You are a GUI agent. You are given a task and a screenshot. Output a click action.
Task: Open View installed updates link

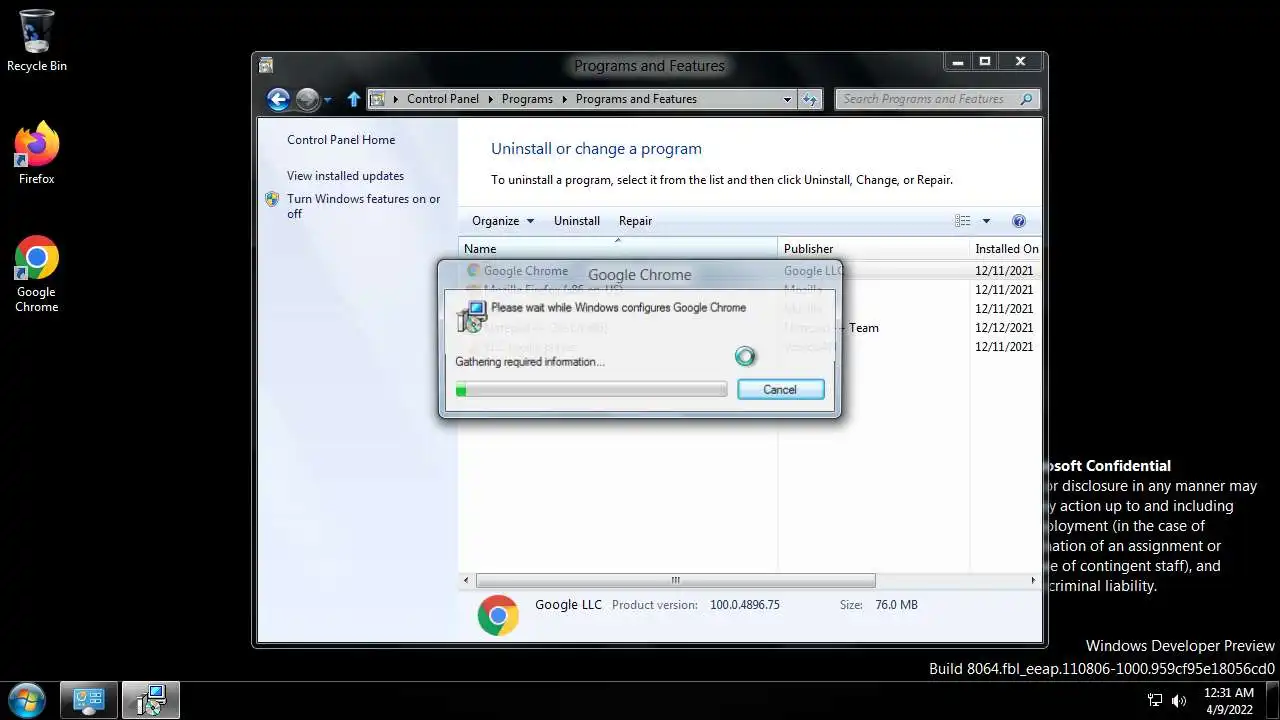coord(345,176)
